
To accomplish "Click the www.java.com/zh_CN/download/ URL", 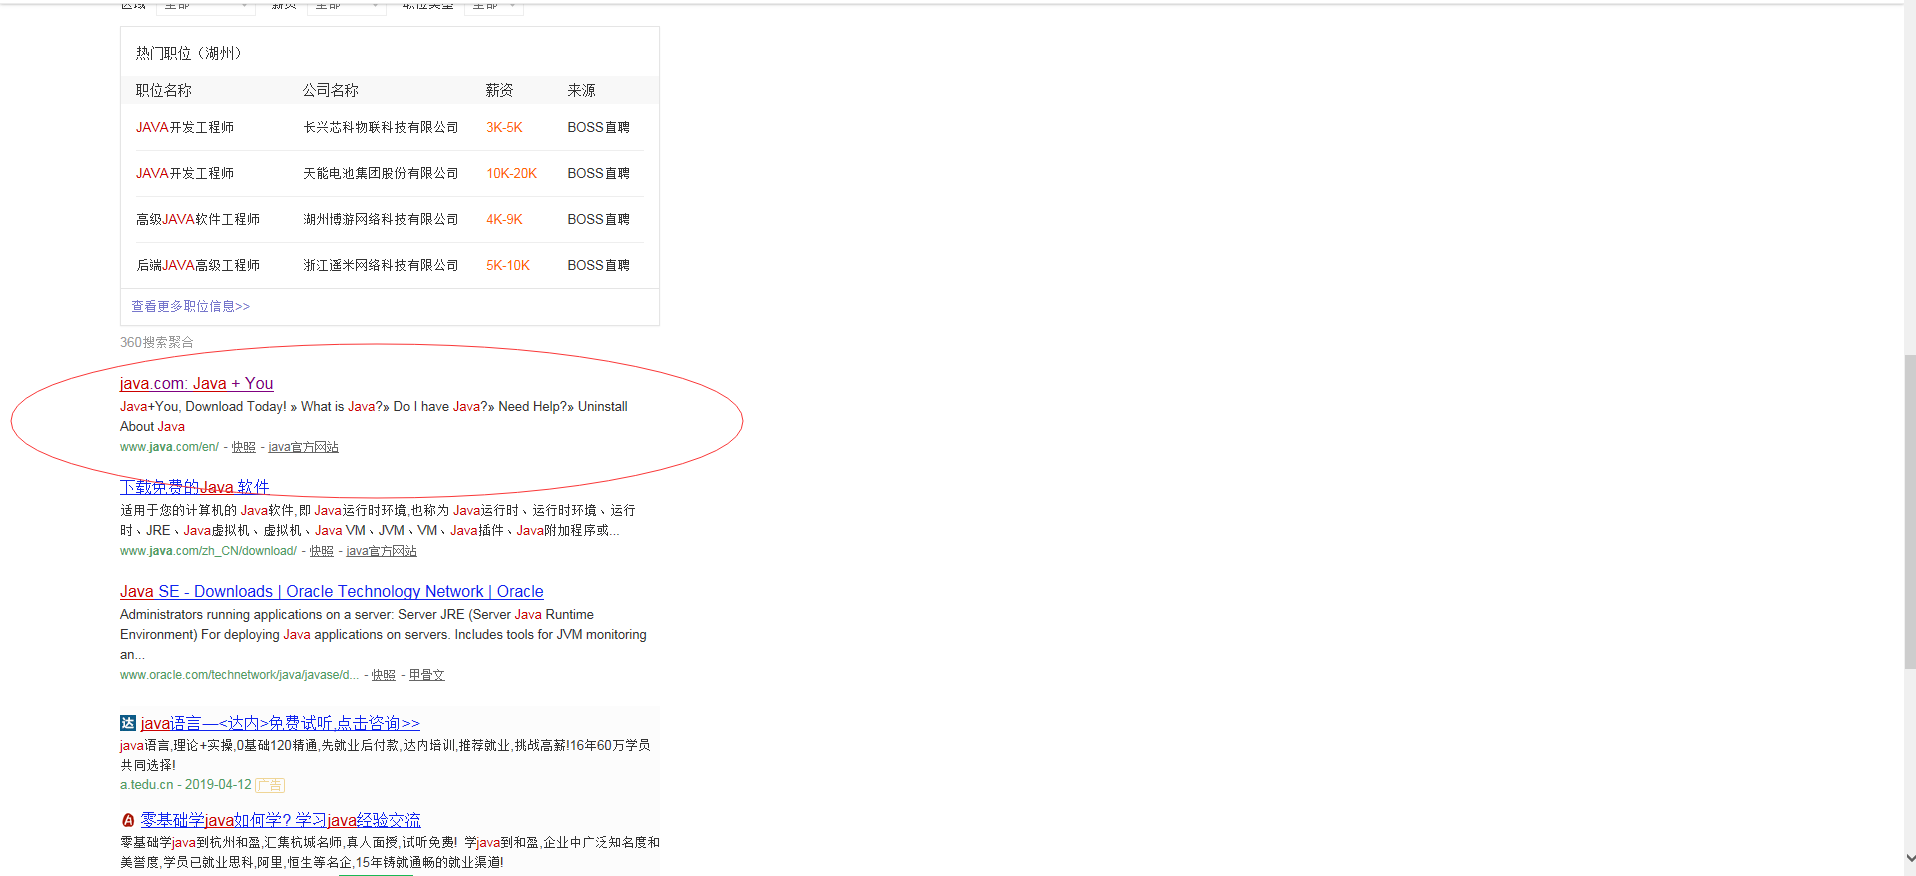I will (x=208, y=551).
